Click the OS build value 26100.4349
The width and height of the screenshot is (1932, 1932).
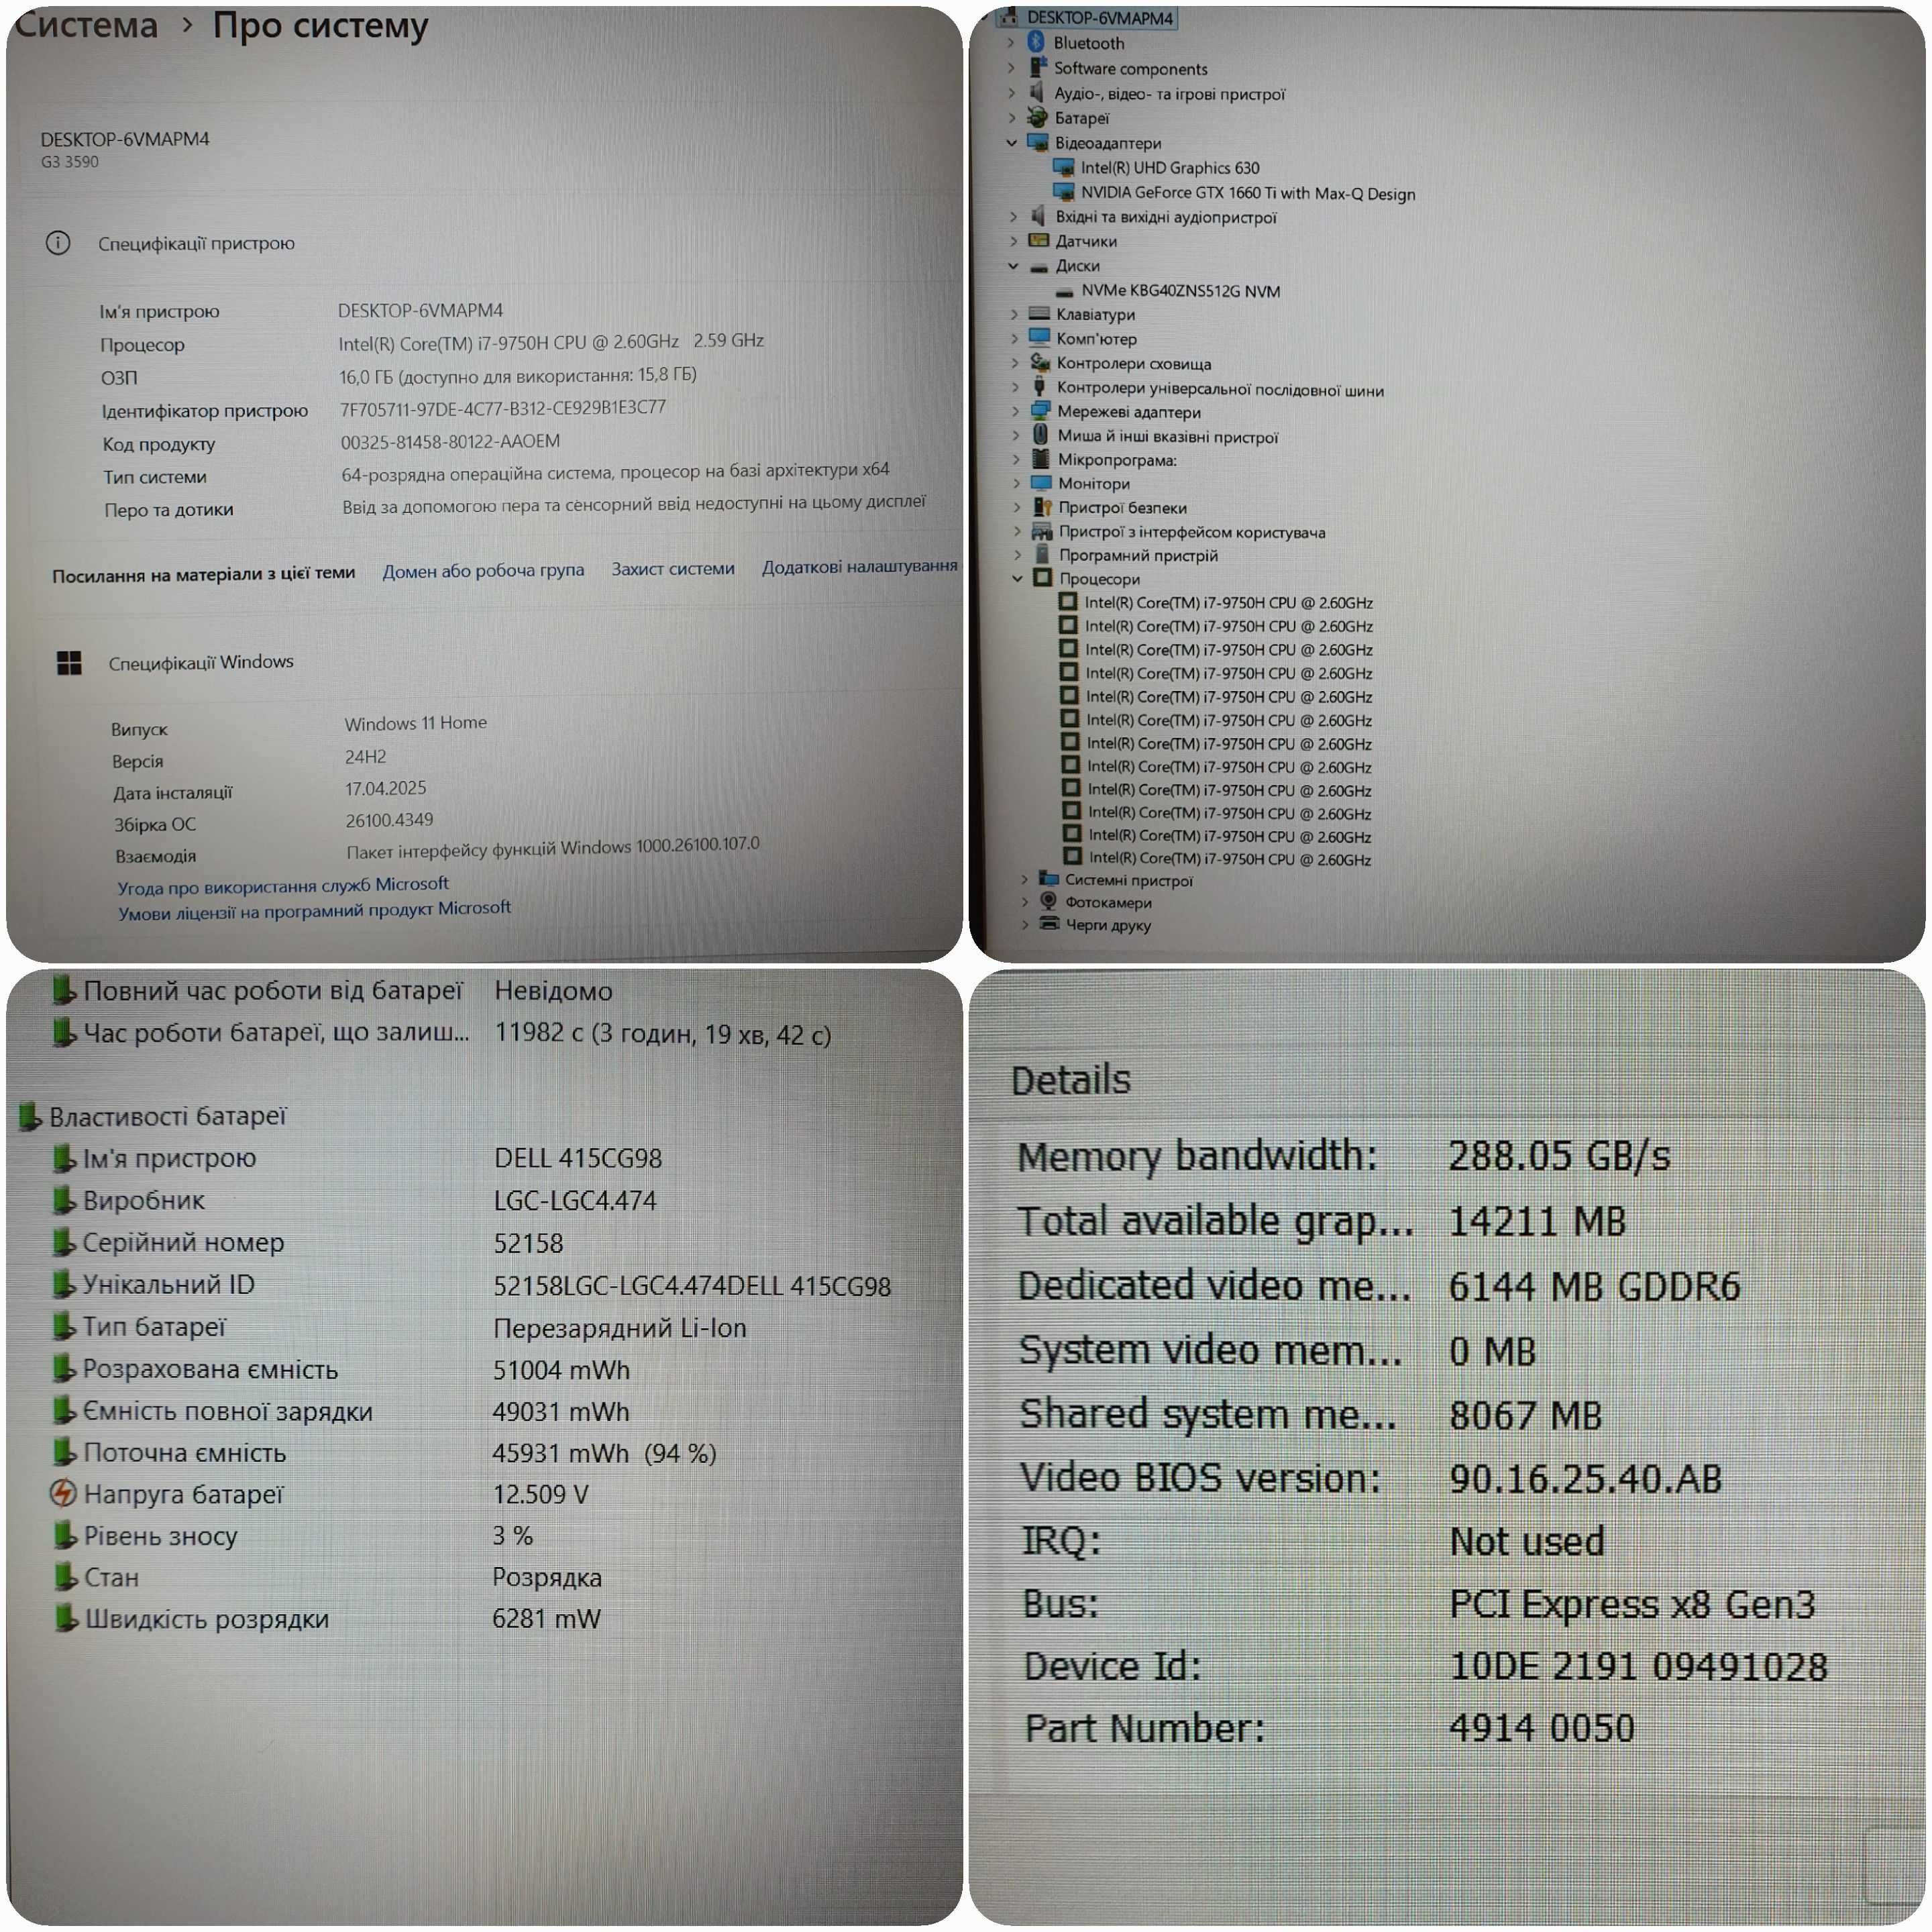click(390, 820)
